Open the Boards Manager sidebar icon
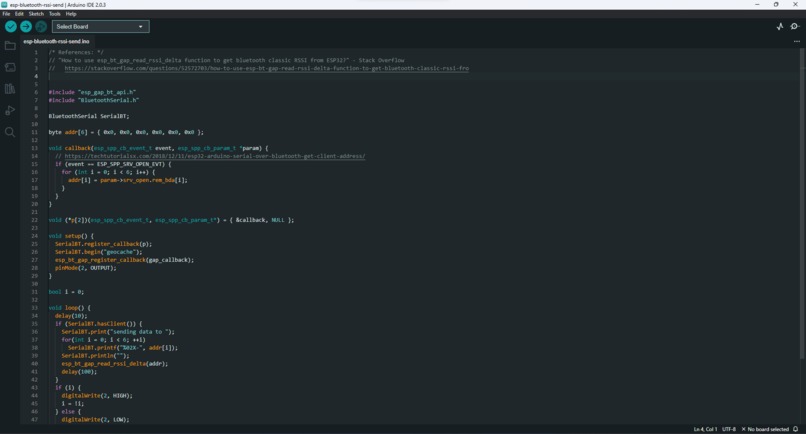The height and width of the screenshot is (434, 806). [x=10, y=67]
